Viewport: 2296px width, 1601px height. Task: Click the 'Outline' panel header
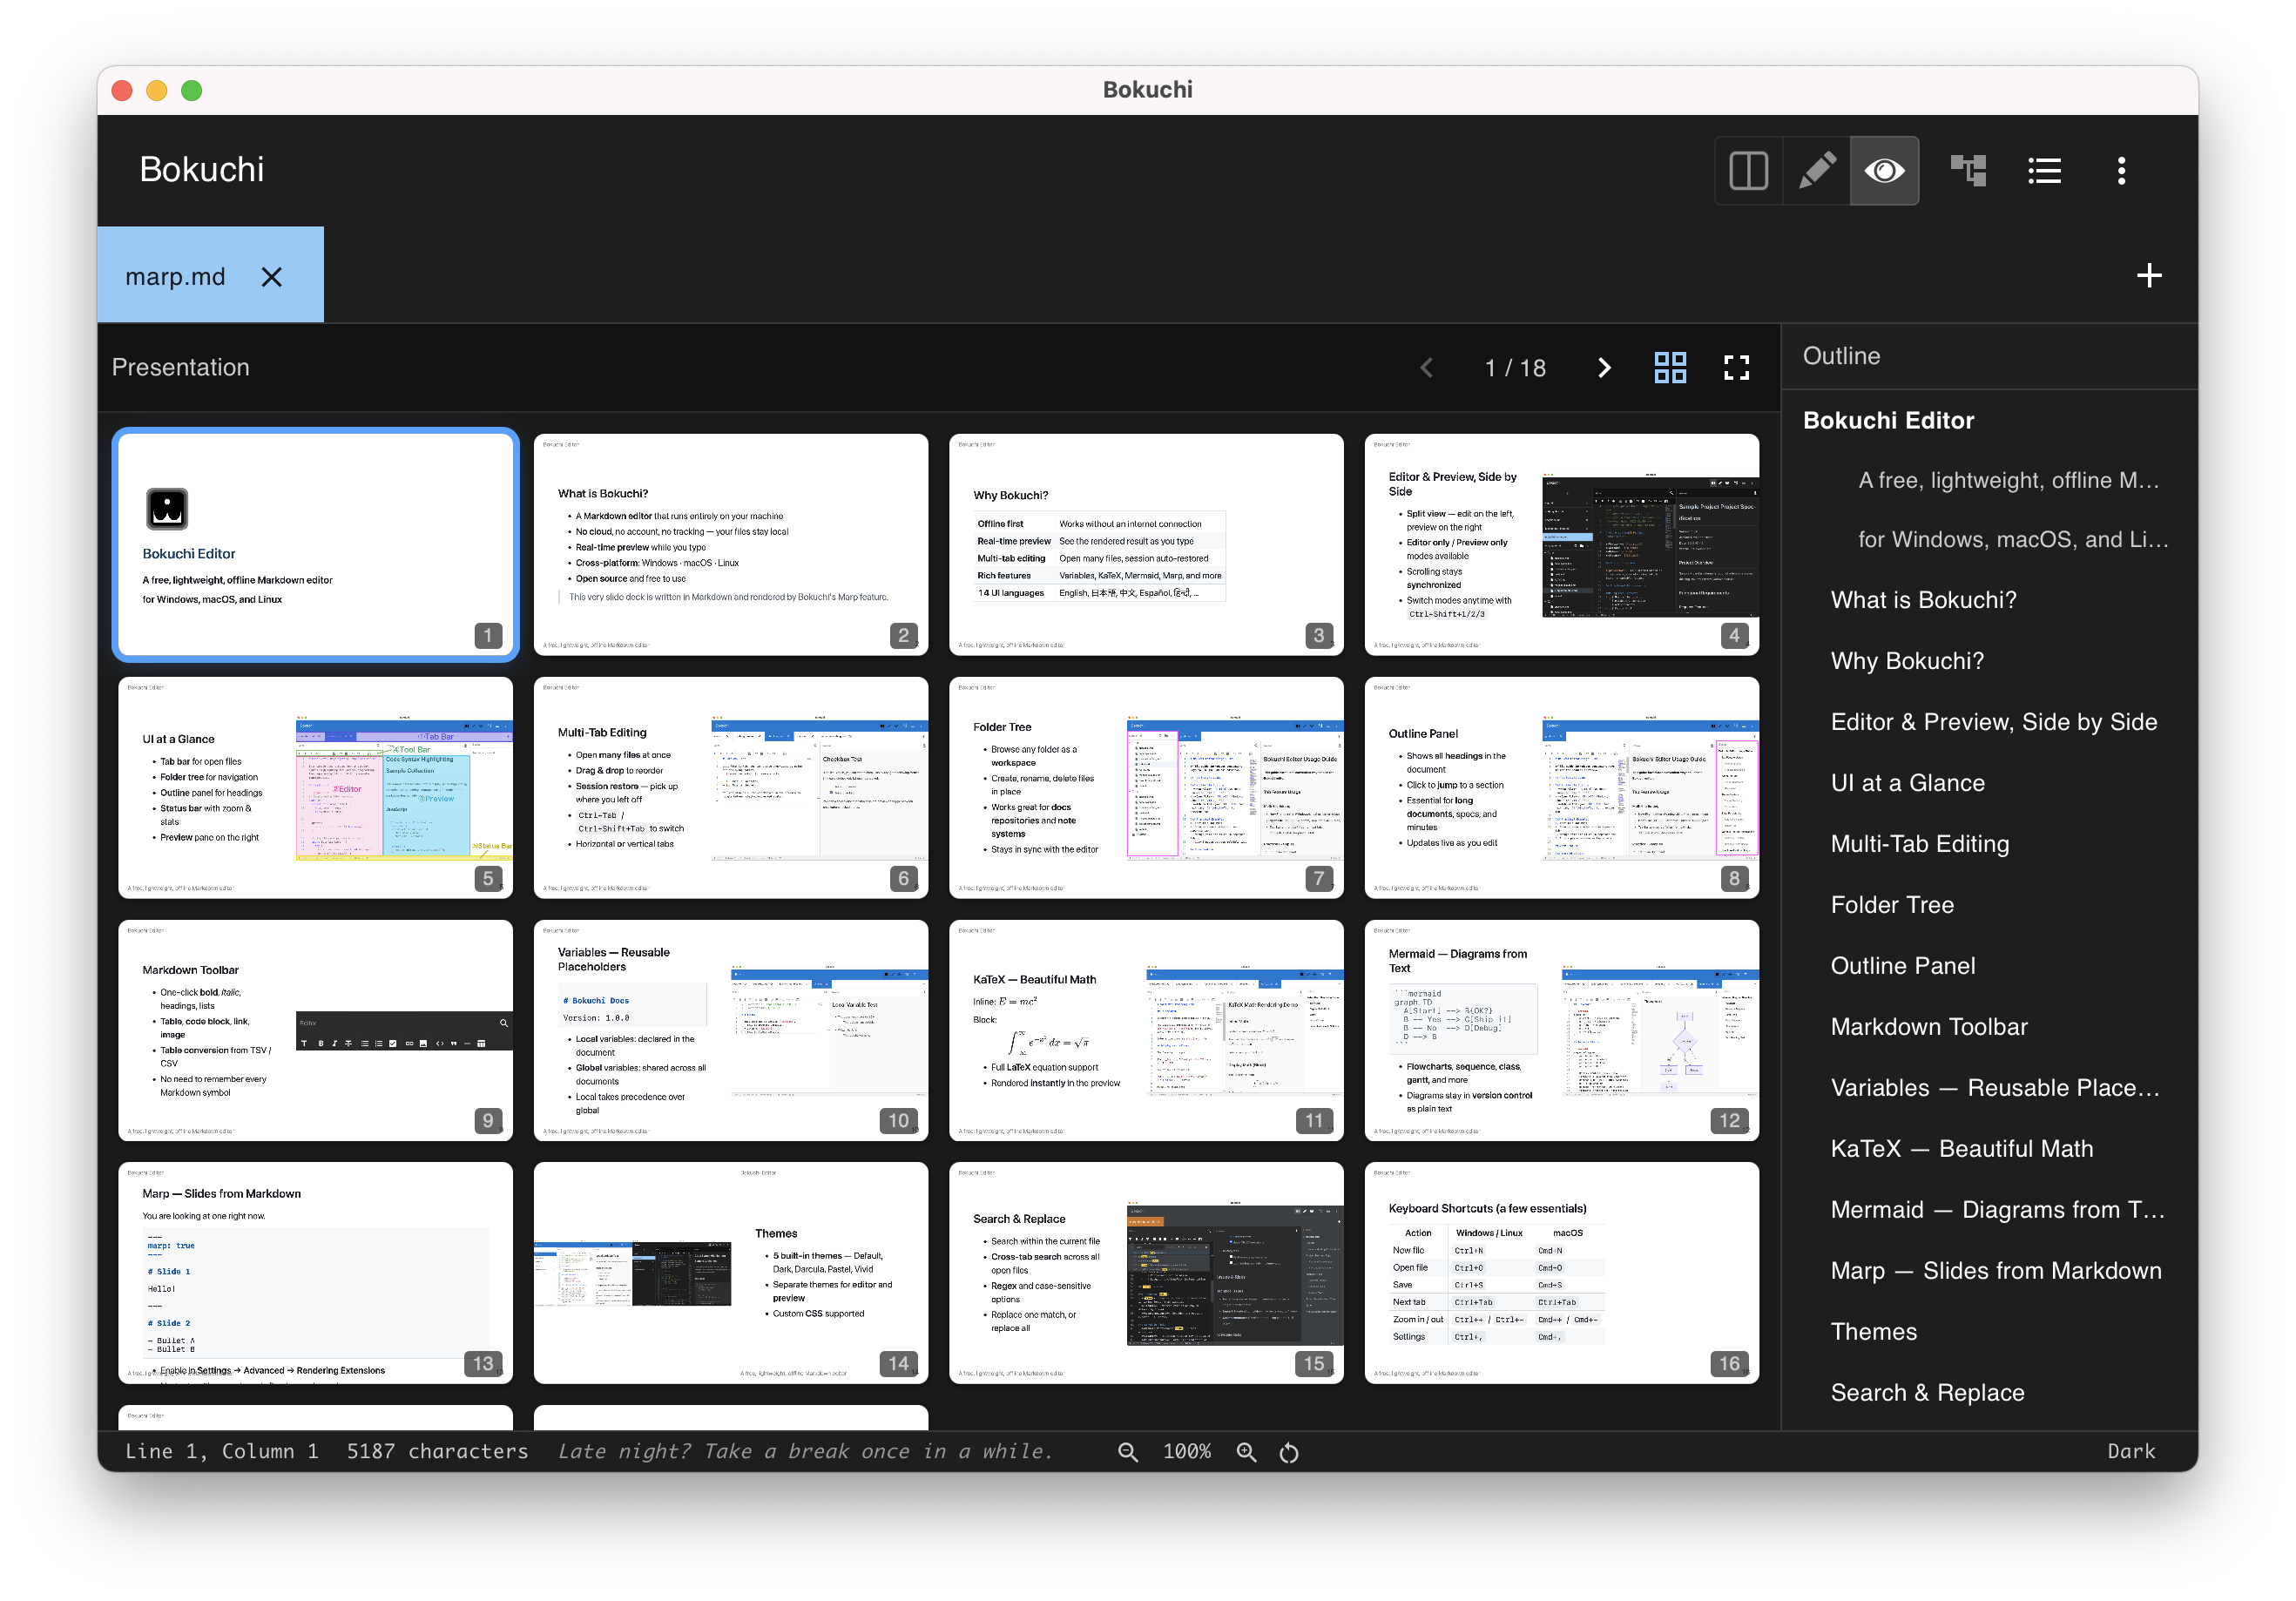point(1841,356)
